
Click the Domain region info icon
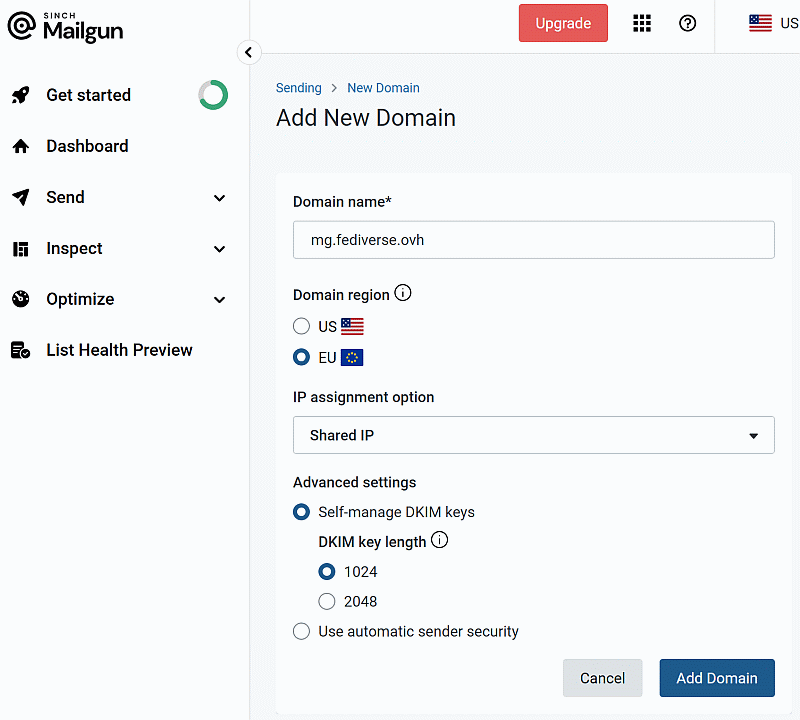pos(403,294)
